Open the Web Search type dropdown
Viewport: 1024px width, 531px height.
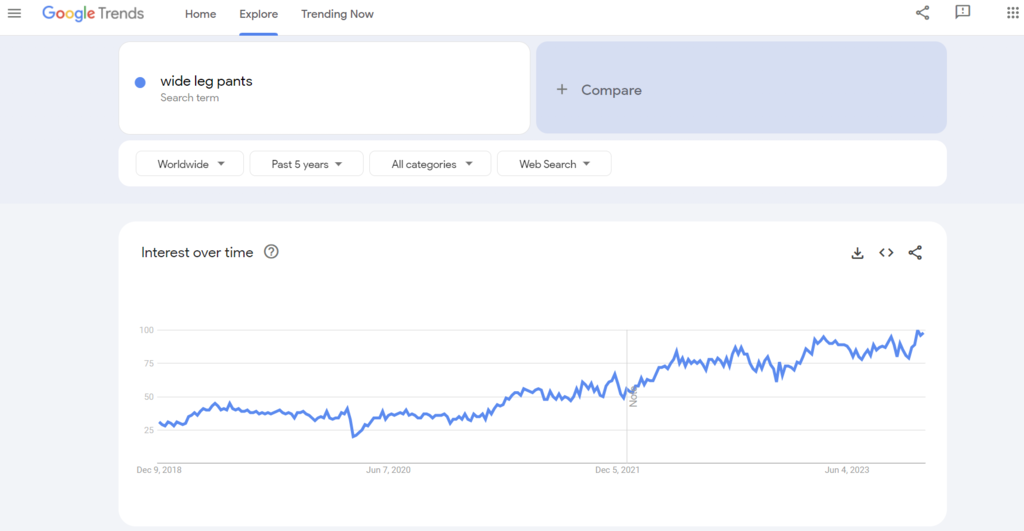tap(554, 164)
